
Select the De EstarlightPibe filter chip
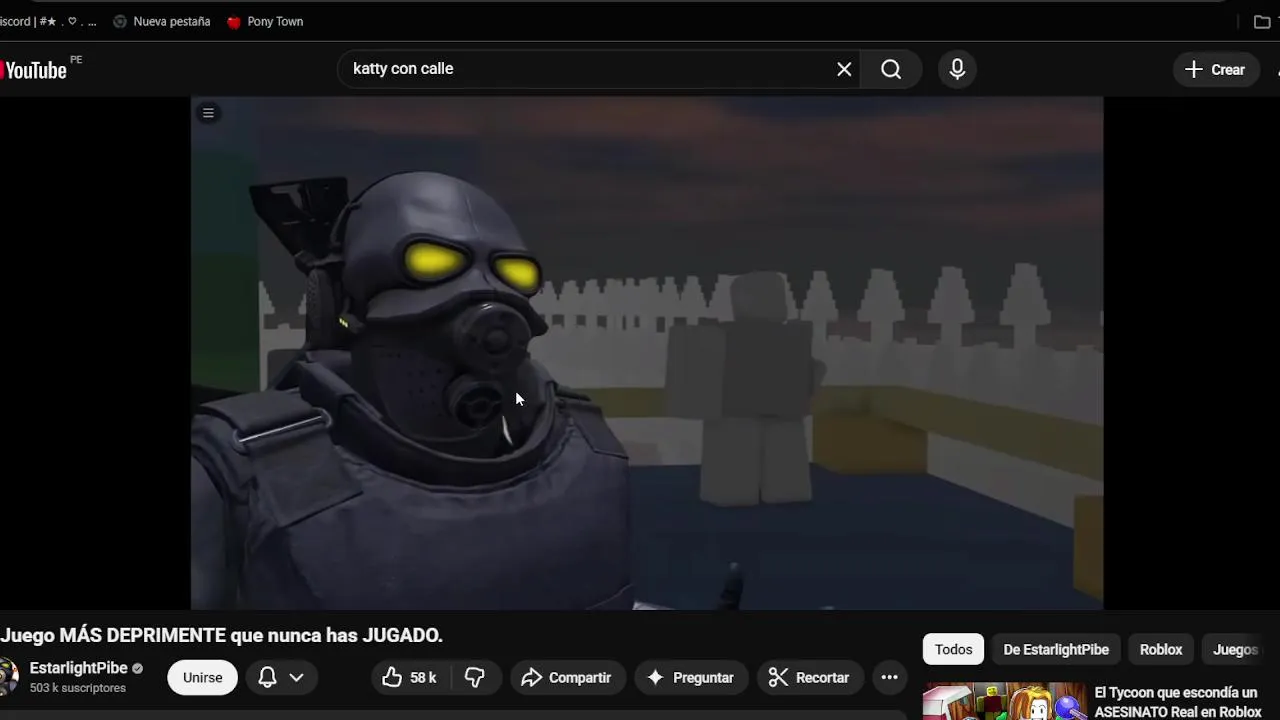click(1056, 649)
